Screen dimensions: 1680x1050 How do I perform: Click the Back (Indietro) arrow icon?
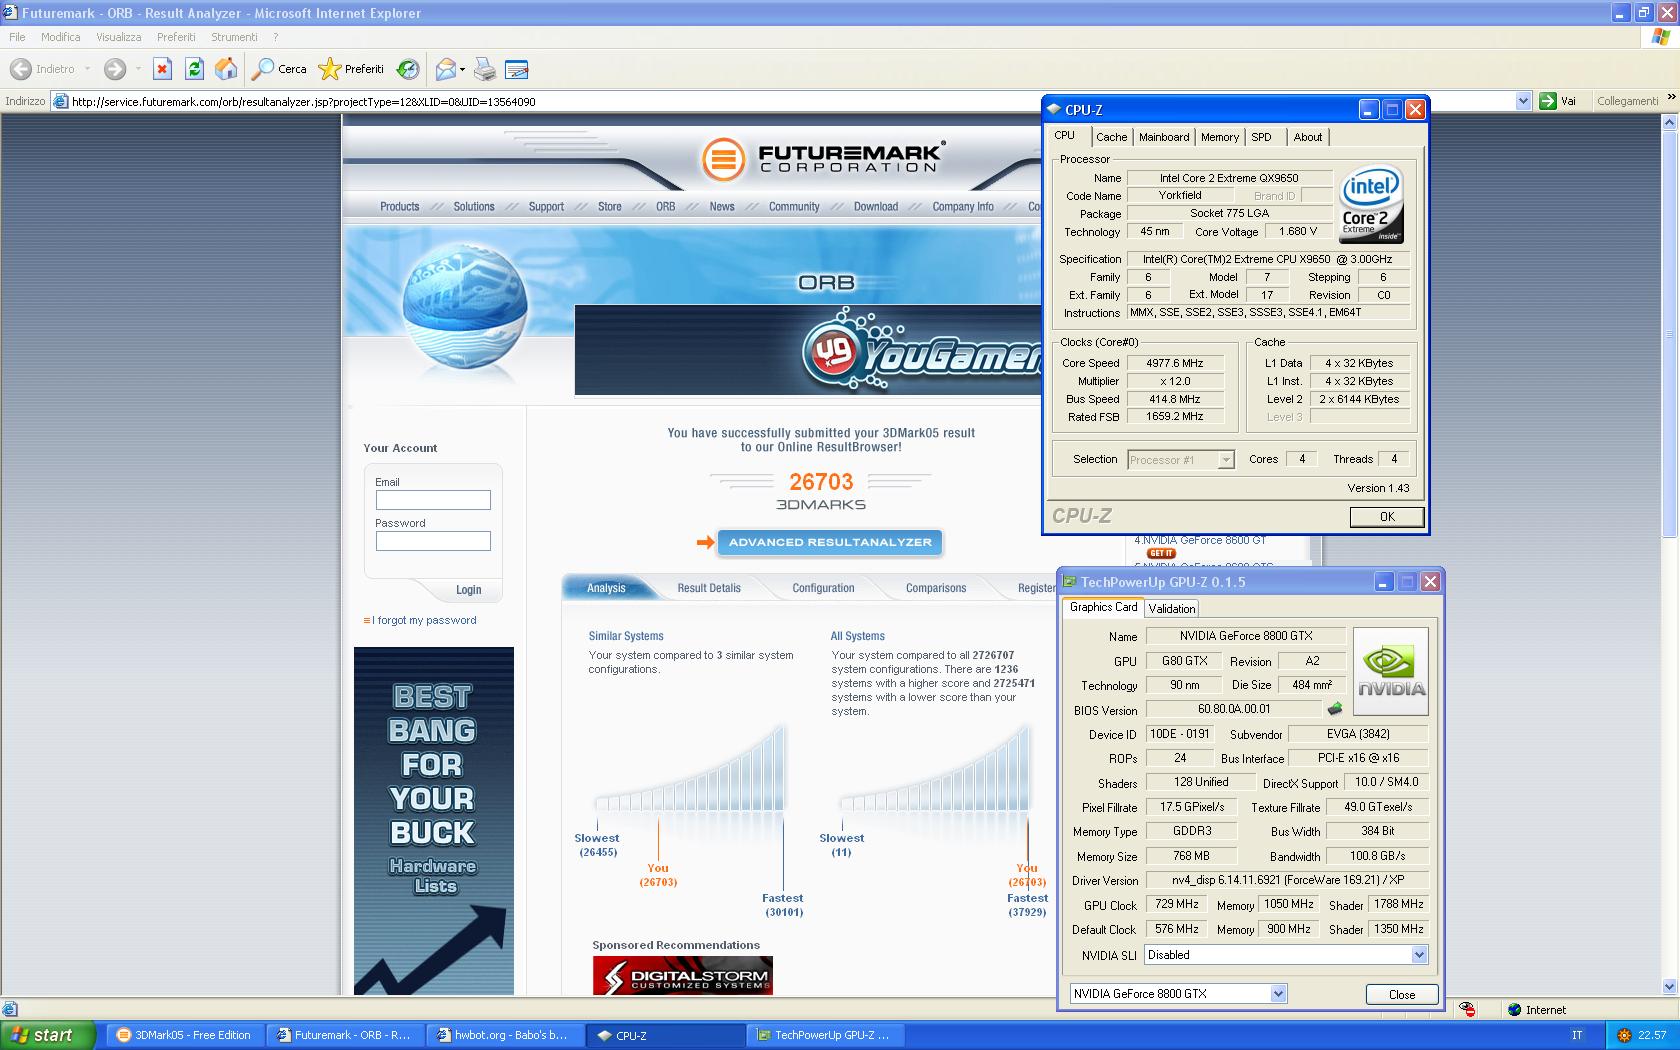20,69
